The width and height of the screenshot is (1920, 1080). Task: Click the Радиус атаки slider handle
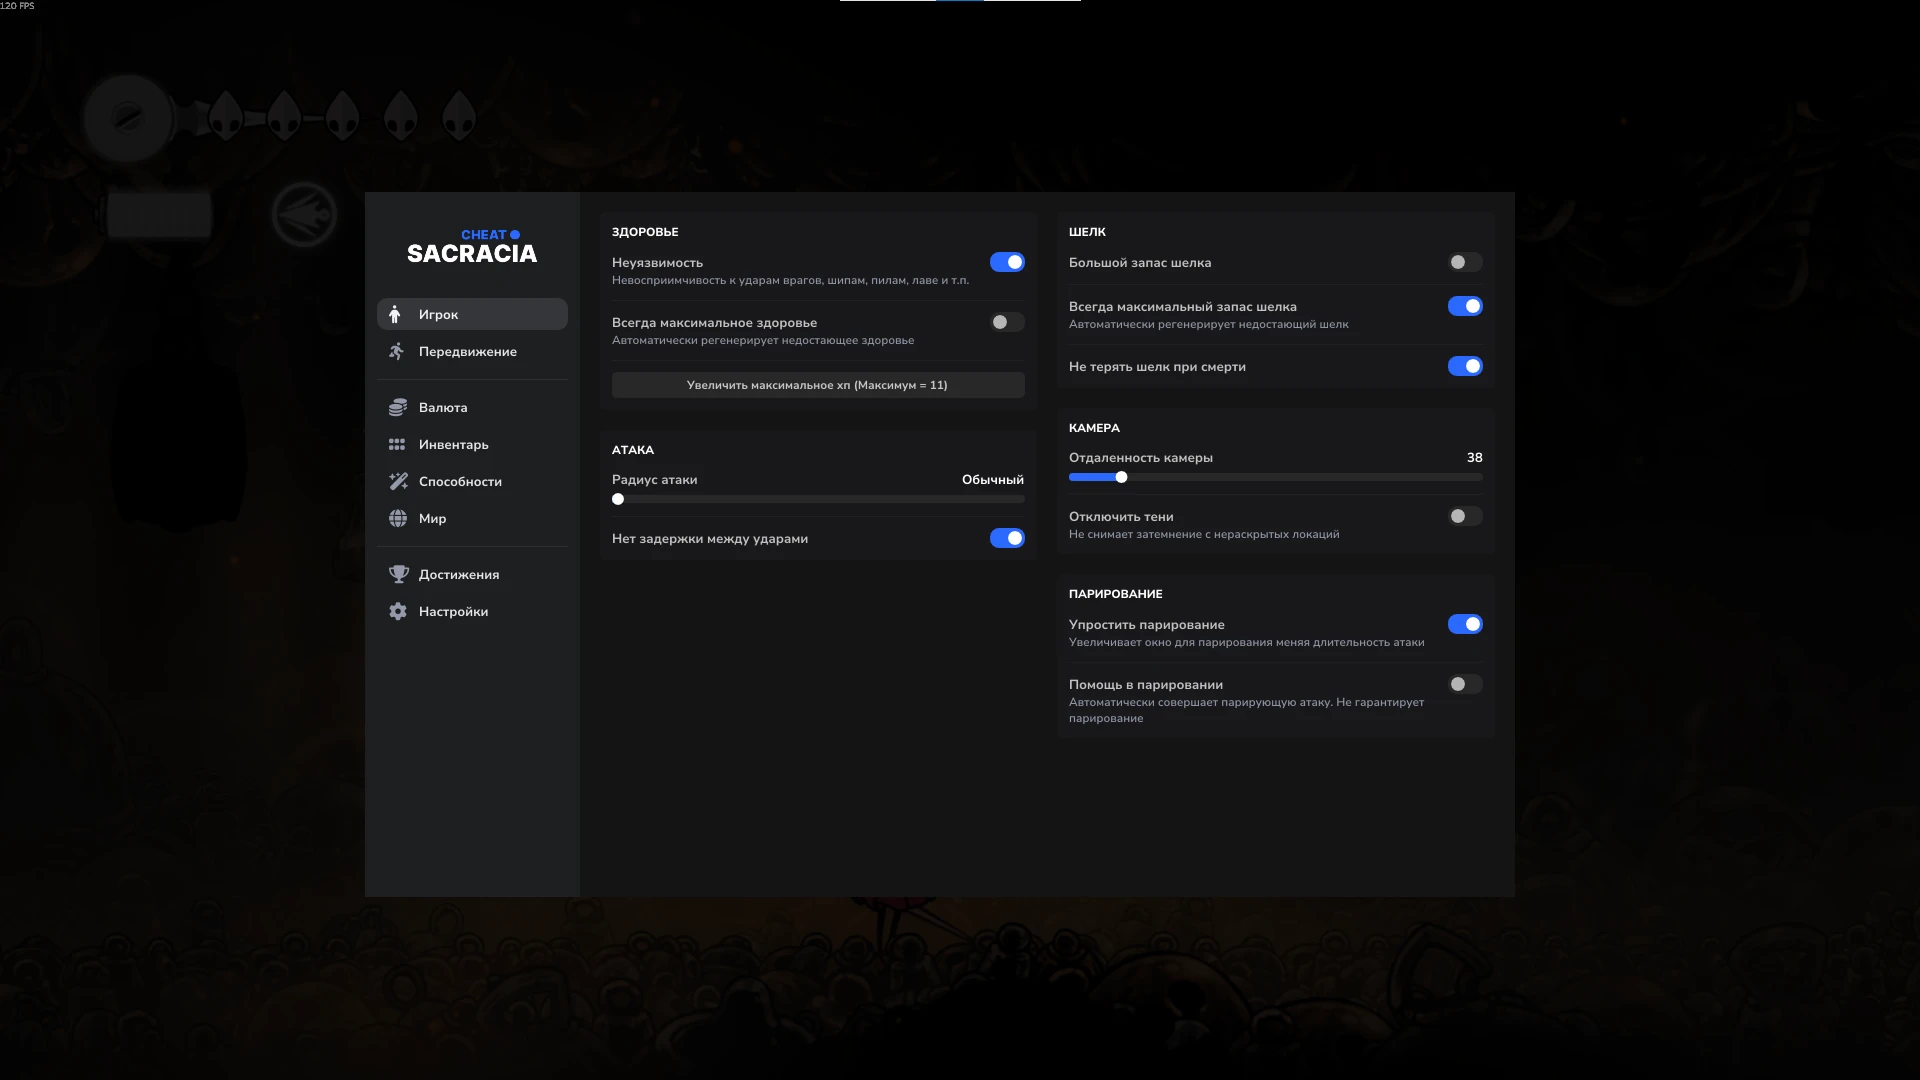click(x=618, y=499)
